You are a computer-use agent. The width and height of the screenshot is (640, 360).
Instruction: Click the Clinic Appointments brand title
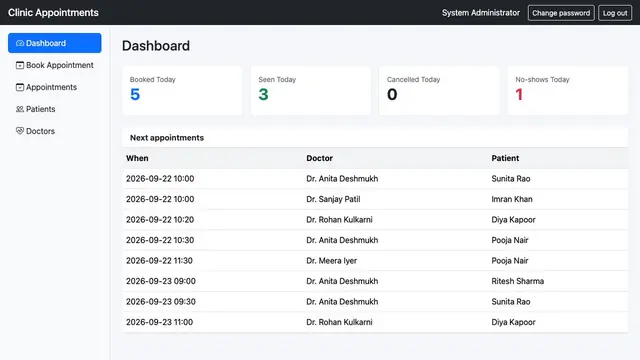(53, 13)
